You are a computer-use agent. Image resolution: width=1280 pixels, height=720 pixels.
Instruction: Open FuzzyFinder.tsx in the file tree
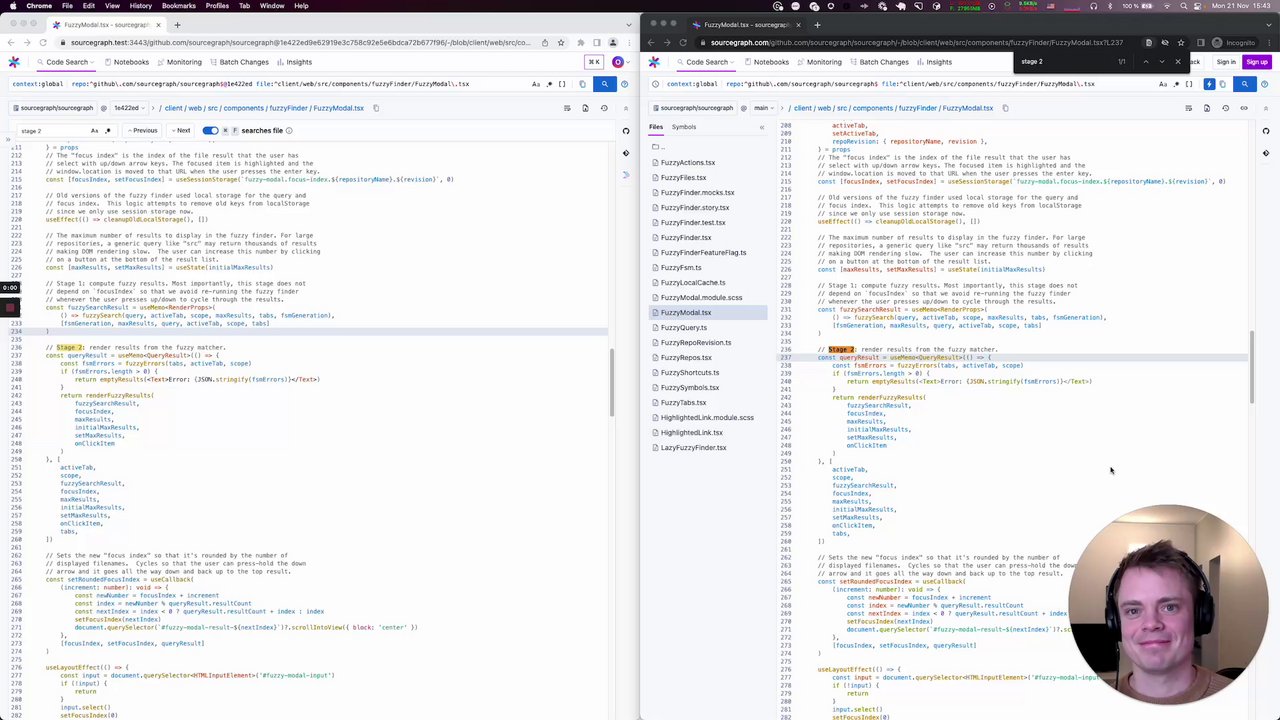686,238
